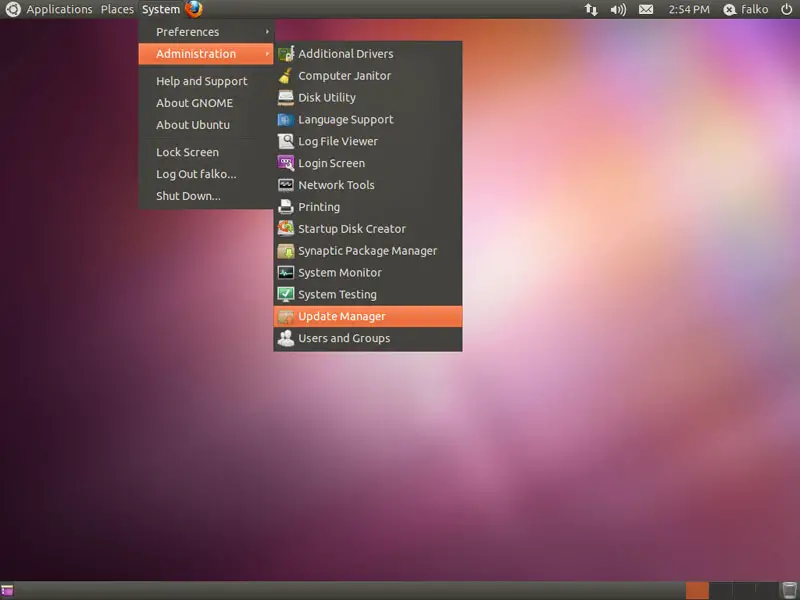
Task: Open the network connections indicator
Action: pos(591,10)
